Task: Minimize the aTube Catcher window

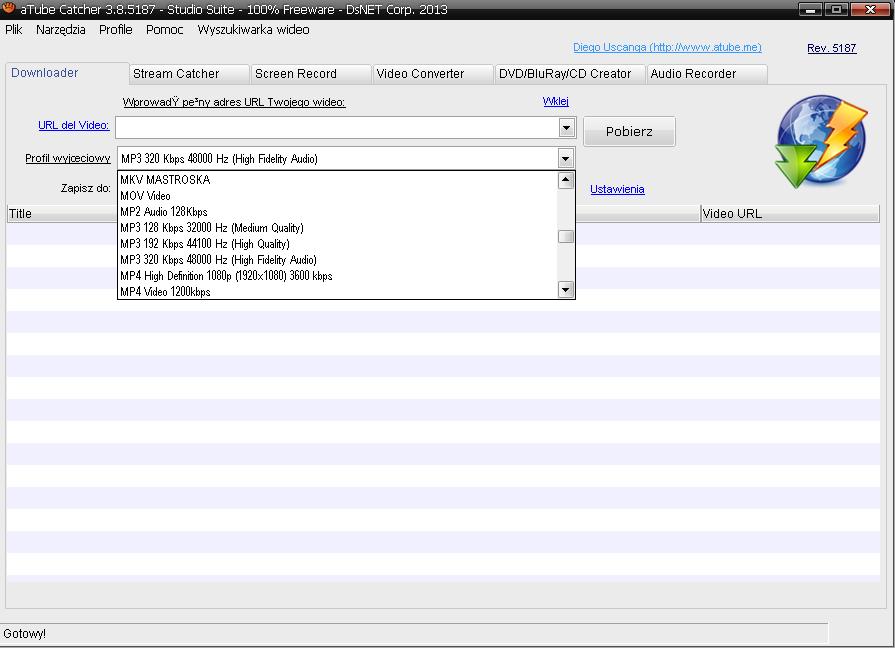Action: point(810,9)
